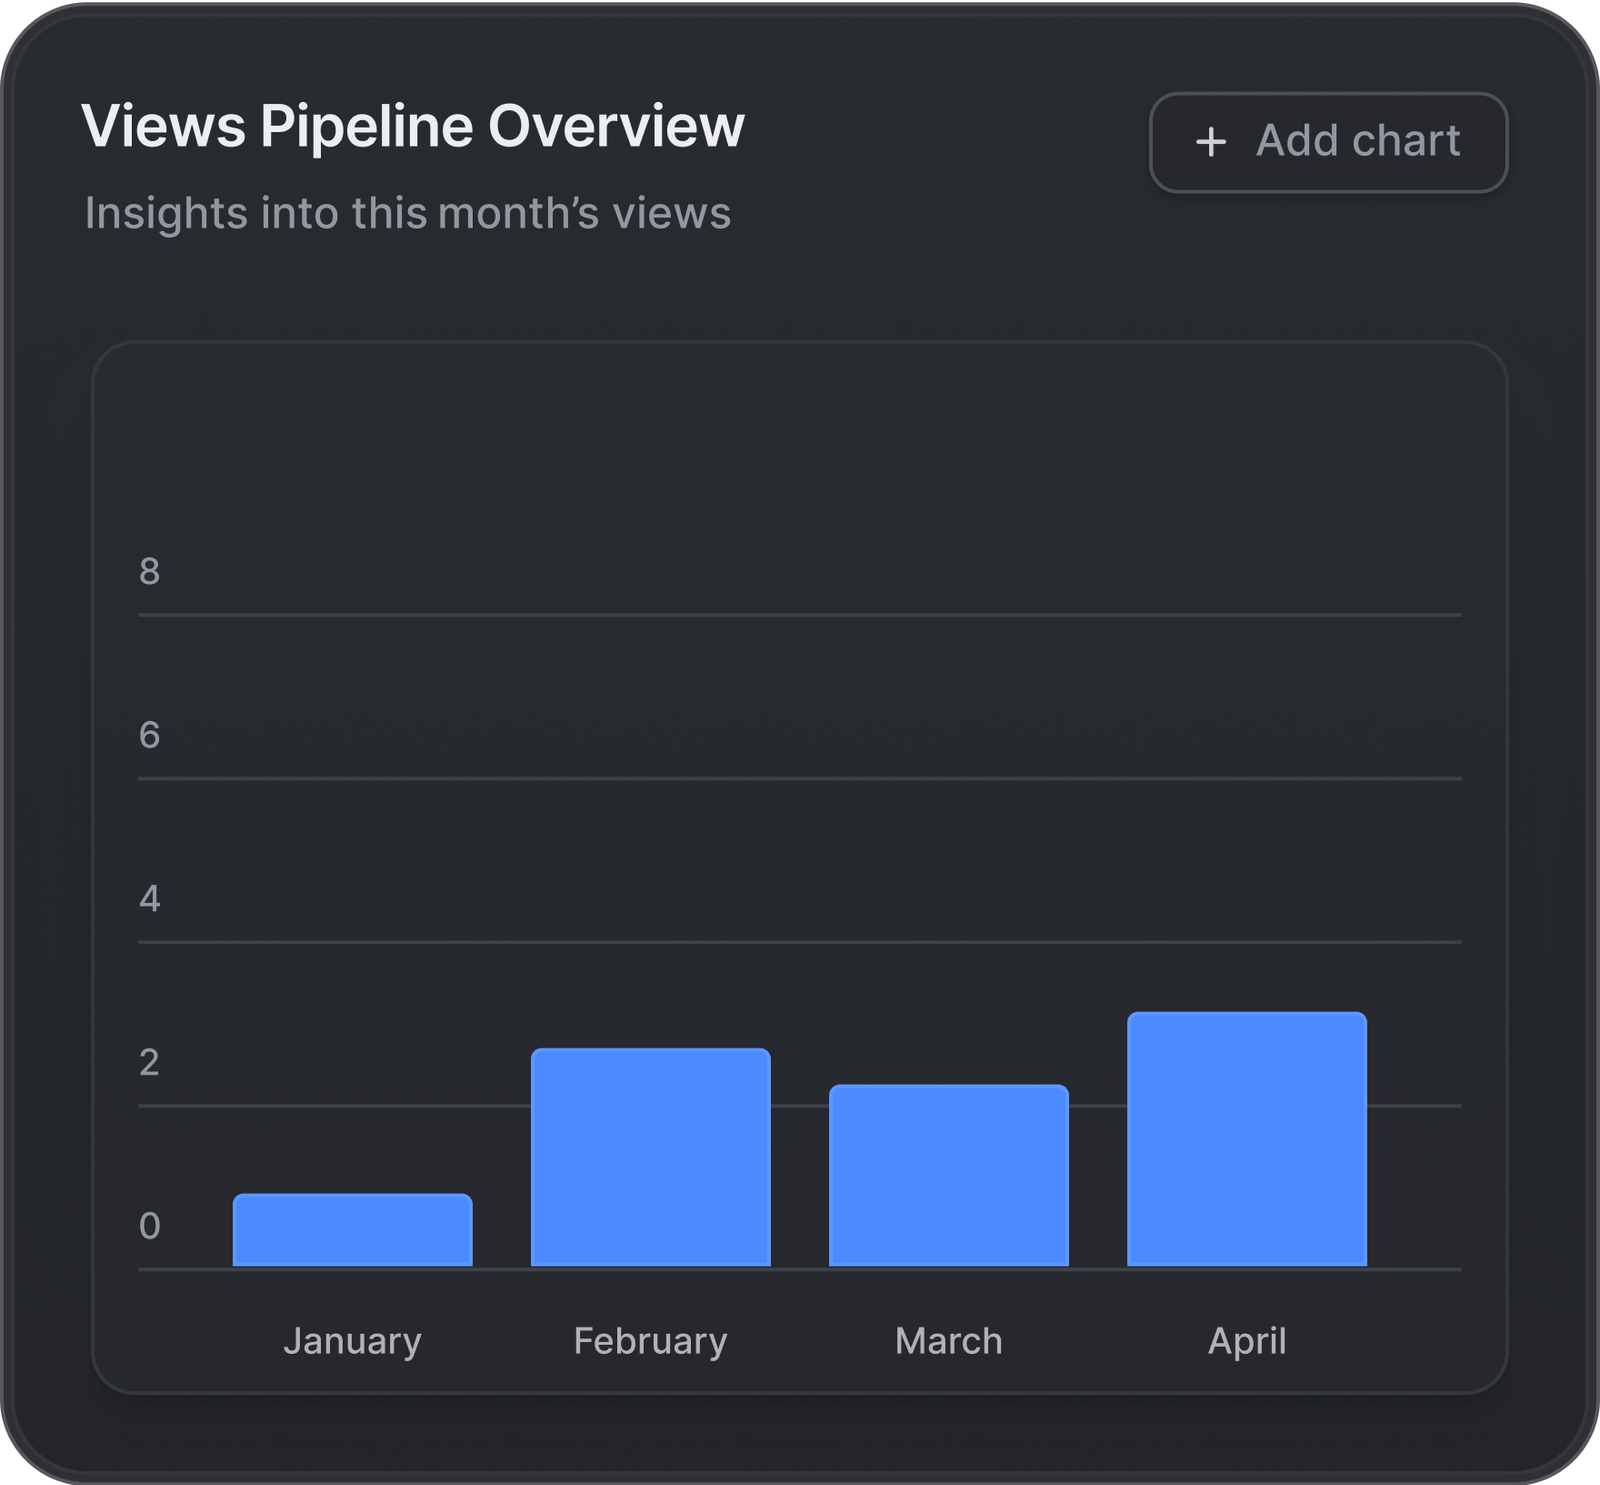Click the plus icon beside Add chart
Screen dimensions: 1600x1485
[x=1210, y=142]
